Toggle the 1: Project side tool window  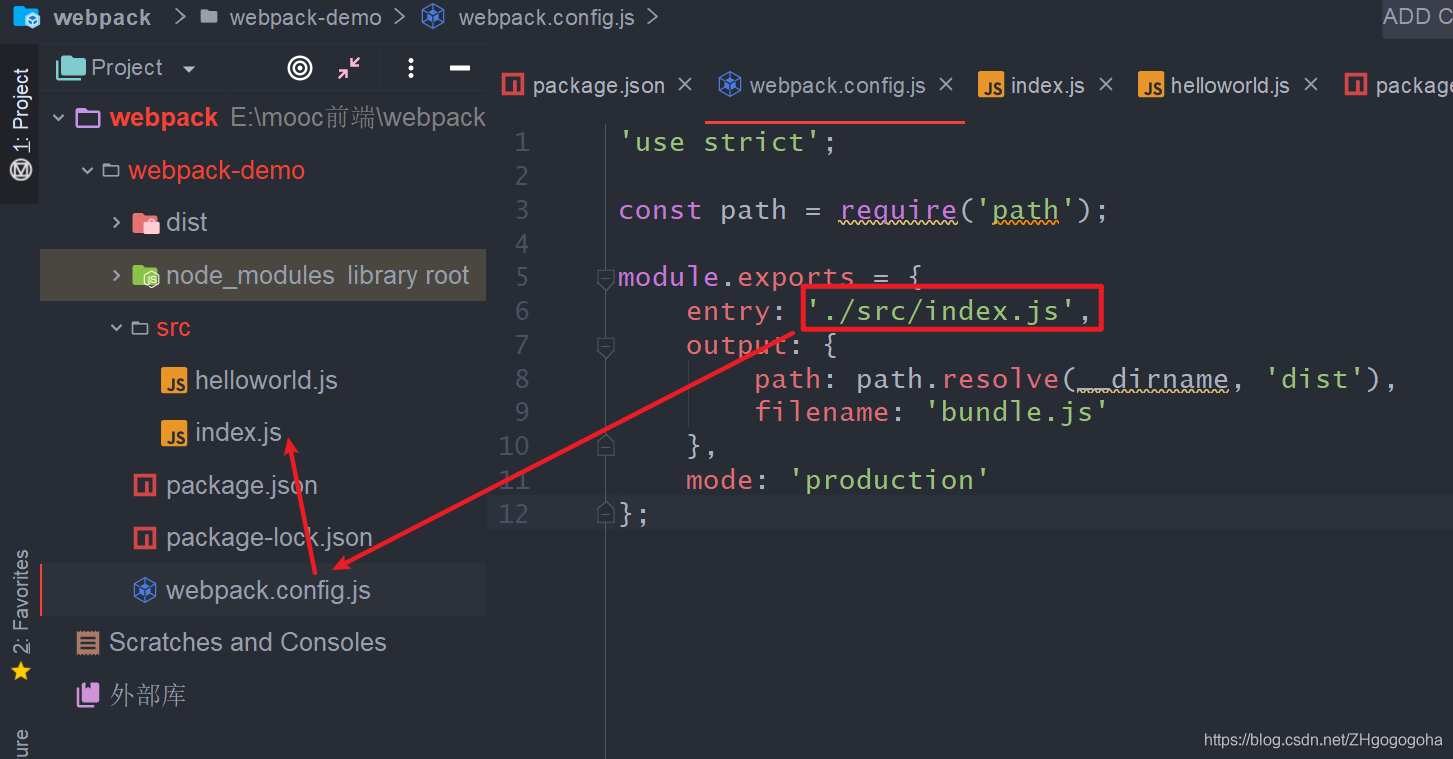point(20,124)
